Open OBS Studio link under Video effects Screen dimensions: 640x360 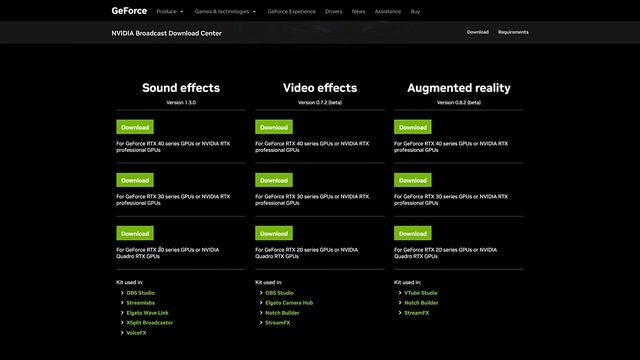point(279,293)
